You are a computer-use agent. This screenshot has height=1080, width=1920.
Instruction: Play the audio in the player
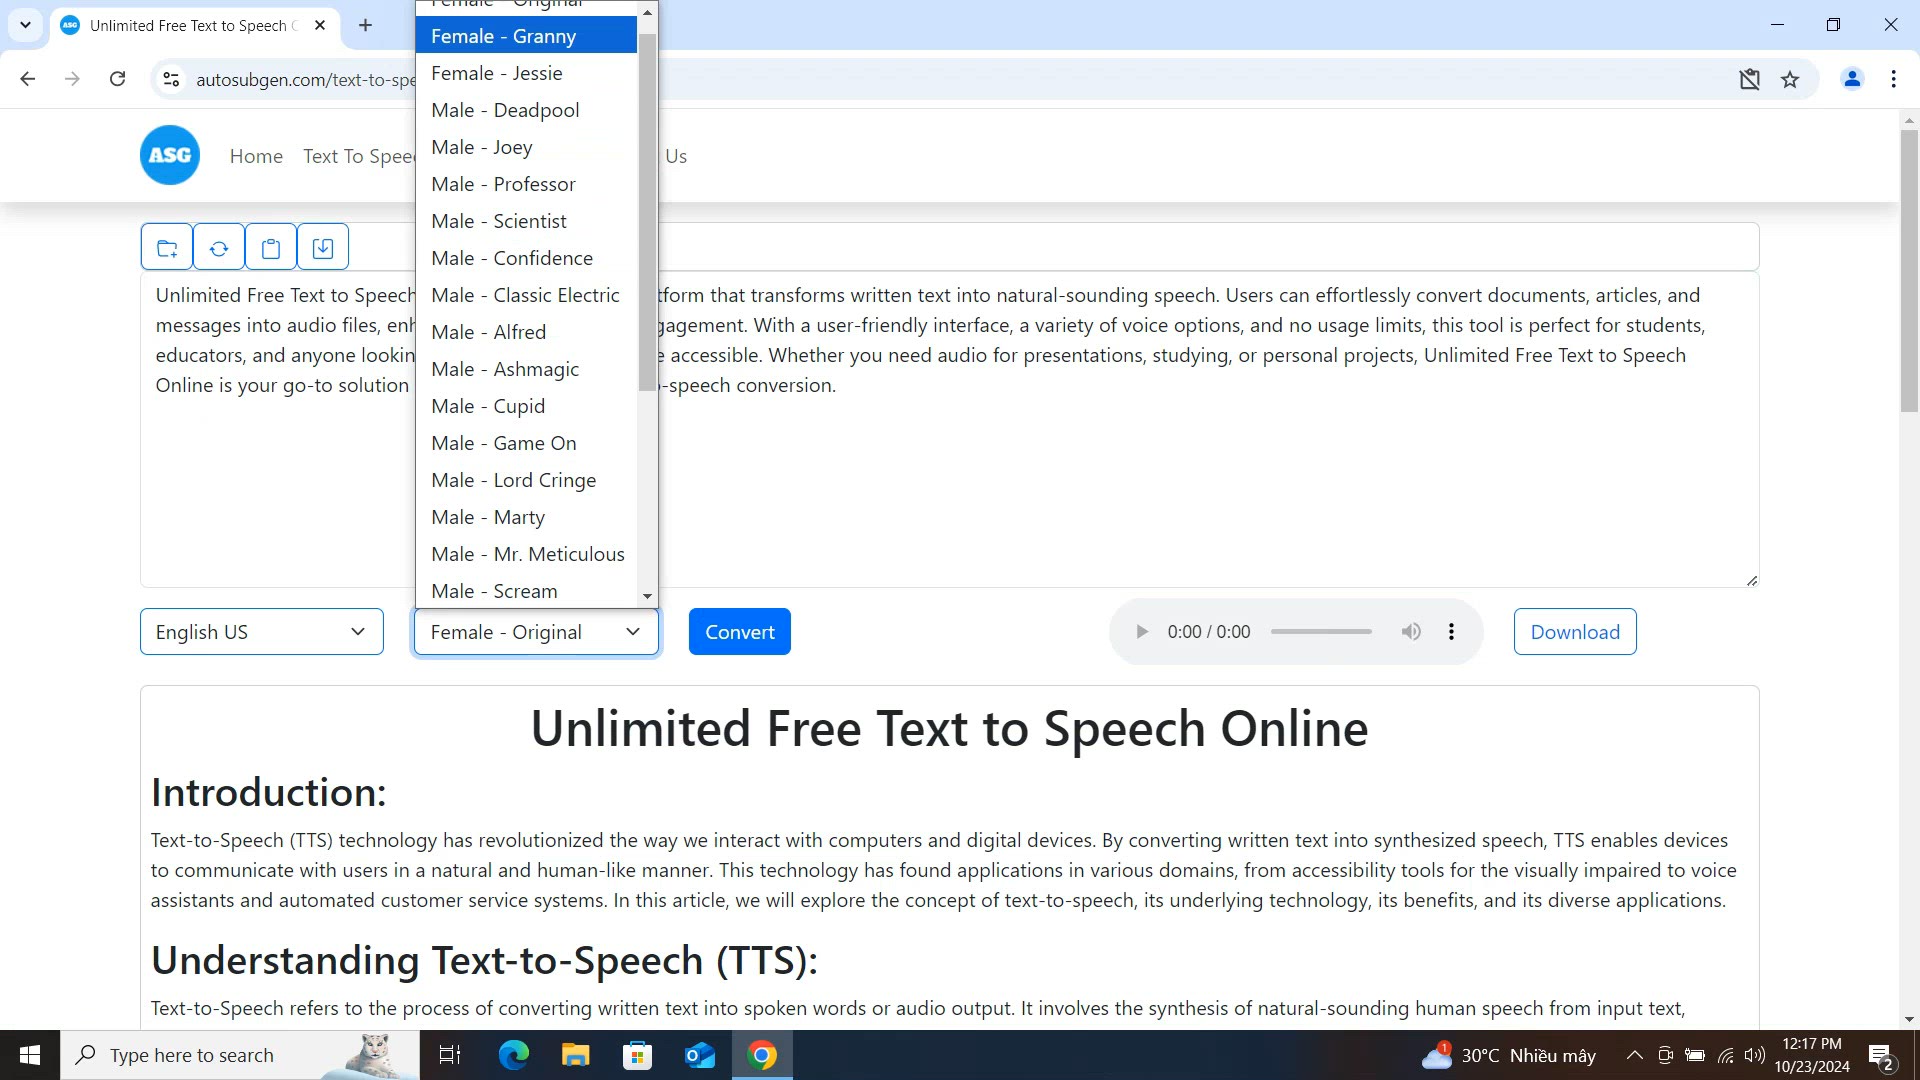[1141, 632]
